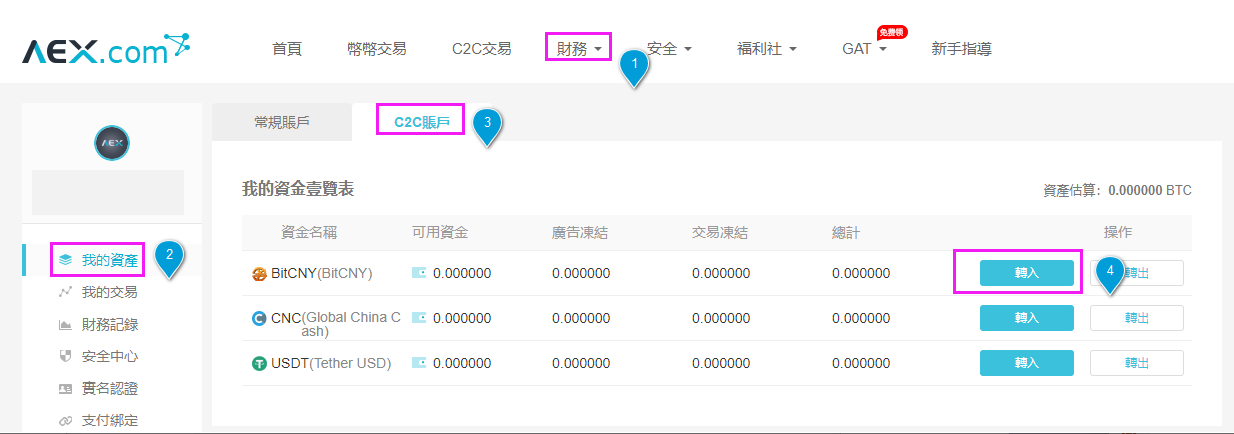
Task: Switch to the C2C賬戶 tab
Action: point(422,122)
